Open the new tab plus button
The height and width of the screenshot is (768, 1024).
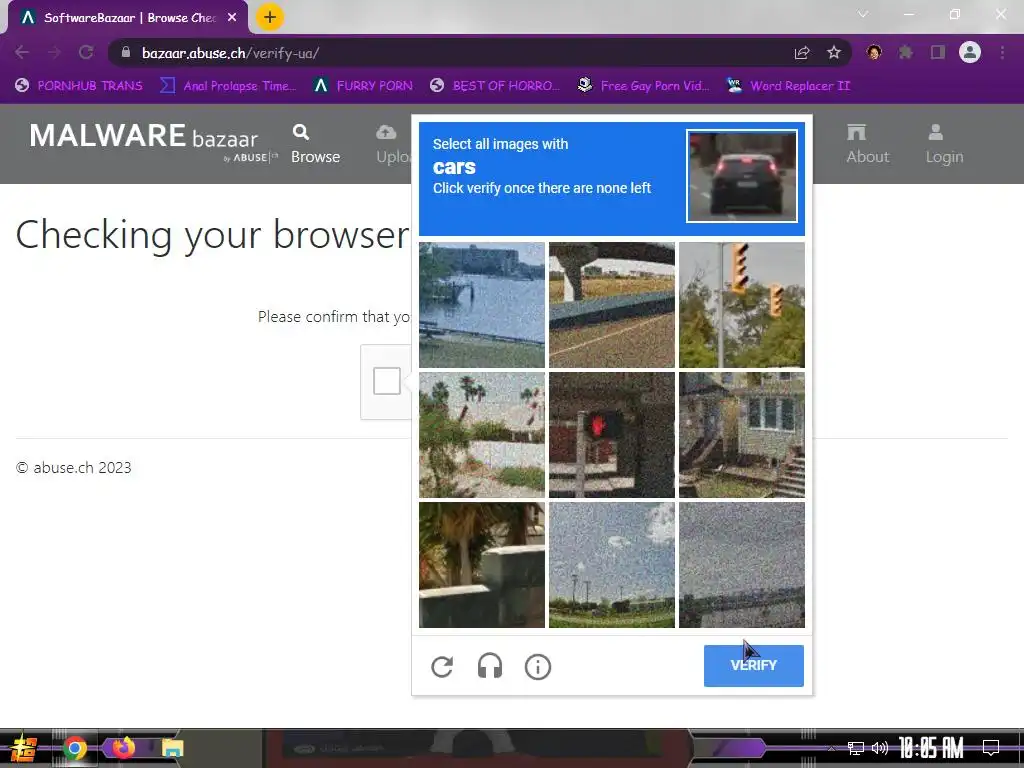pyautogui.click(x=270, y=18)
